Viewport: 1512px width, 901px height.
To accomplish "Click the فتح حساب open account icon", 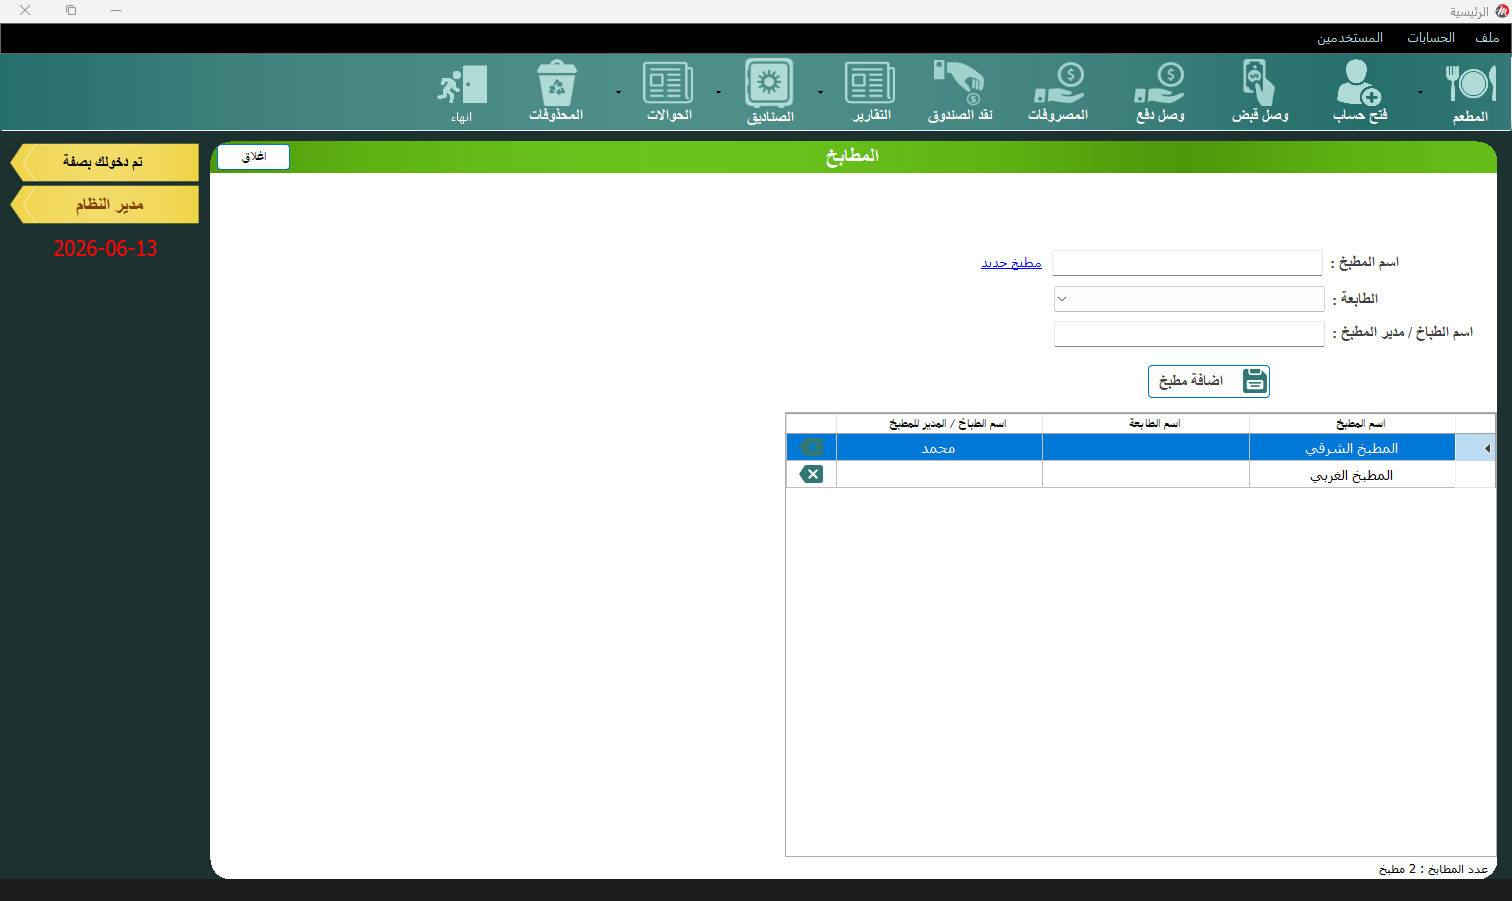I will point(1360,92).
